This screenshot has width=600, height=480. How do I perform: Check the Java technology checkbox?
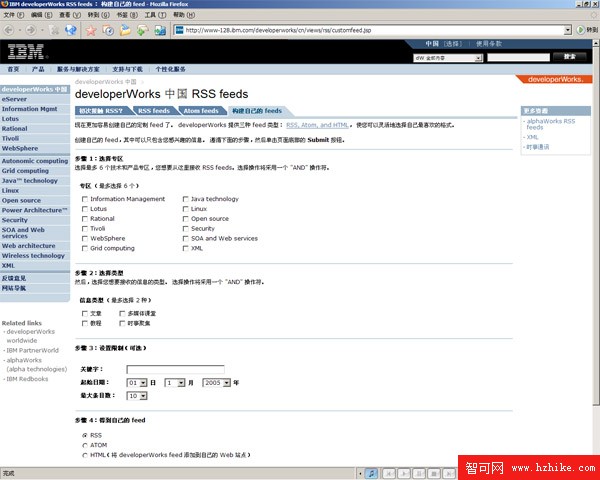(185, 199)
